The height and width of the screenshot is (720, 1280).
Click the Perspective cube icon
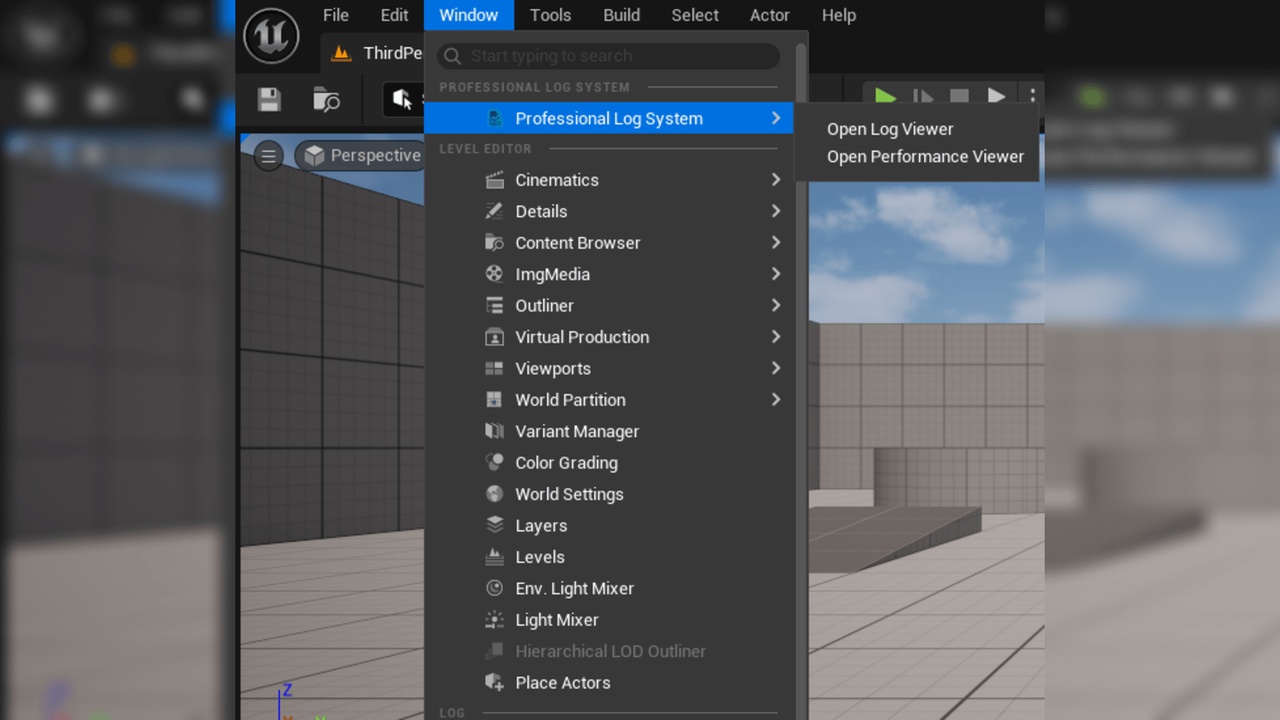point(315,156)
